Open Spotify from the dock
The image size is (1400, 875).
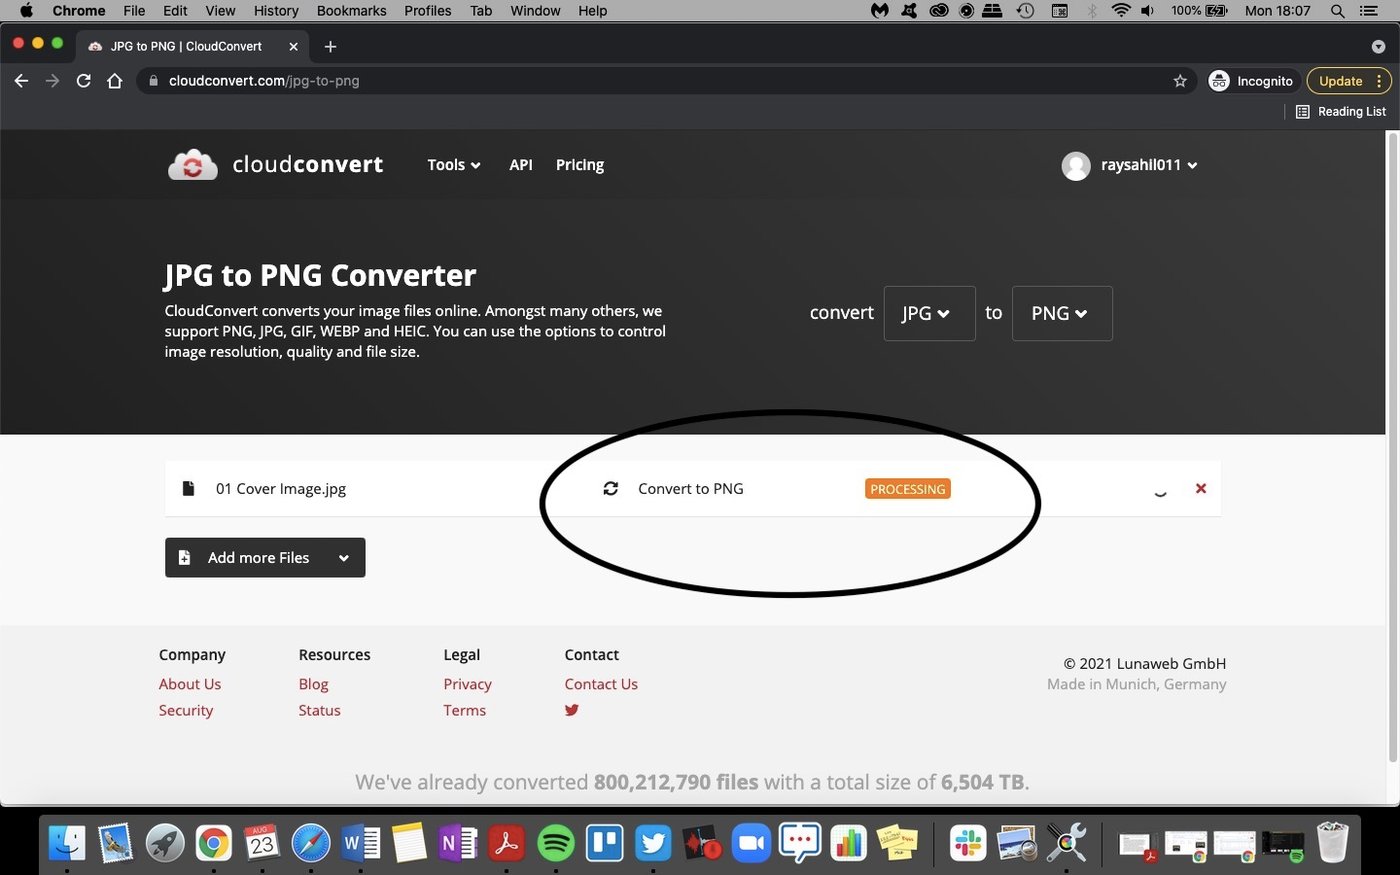555,843
